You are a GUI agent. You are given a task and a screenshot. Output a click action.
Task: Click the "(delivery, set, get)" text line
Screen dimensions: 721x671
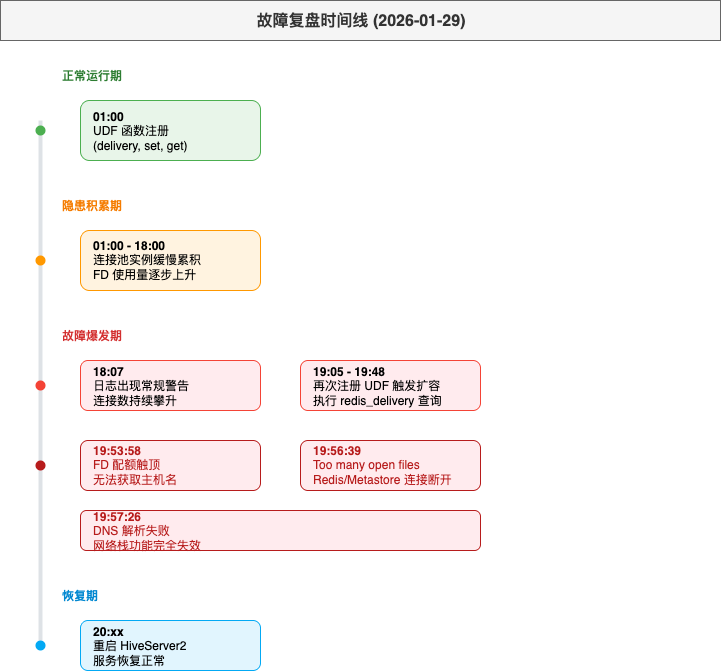click(x=140, y=146)
